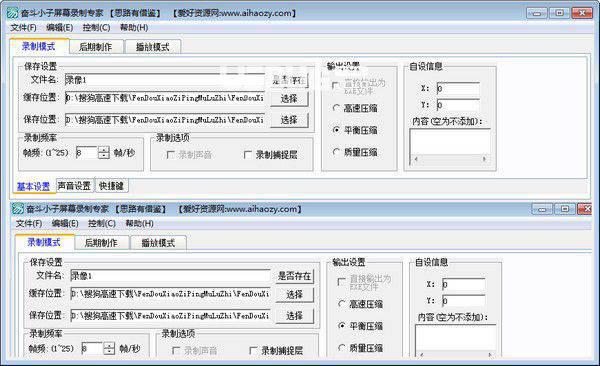Click 保存位置 path field in the bottom window

[170, 316]
